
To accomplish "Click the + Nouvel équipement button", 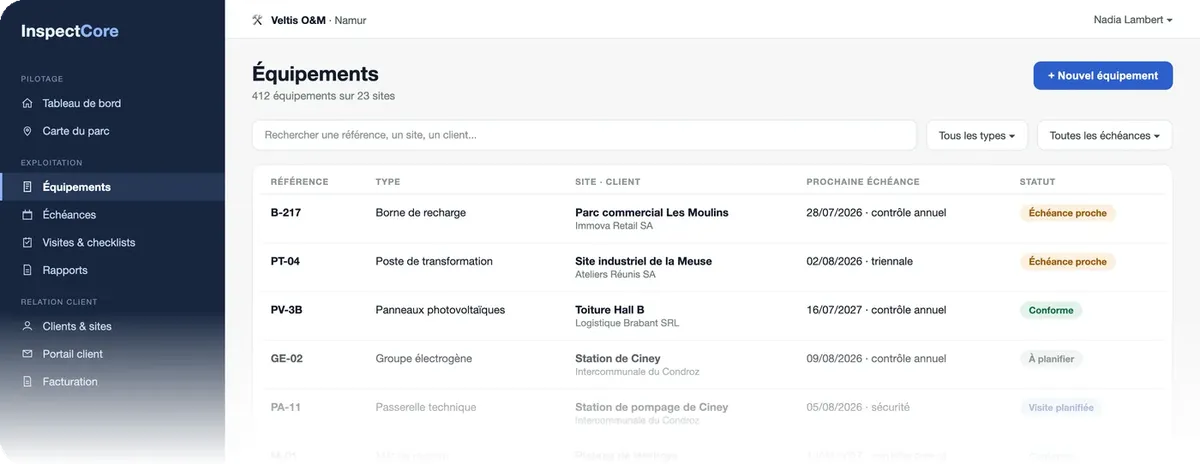I will click(1102, 76).
